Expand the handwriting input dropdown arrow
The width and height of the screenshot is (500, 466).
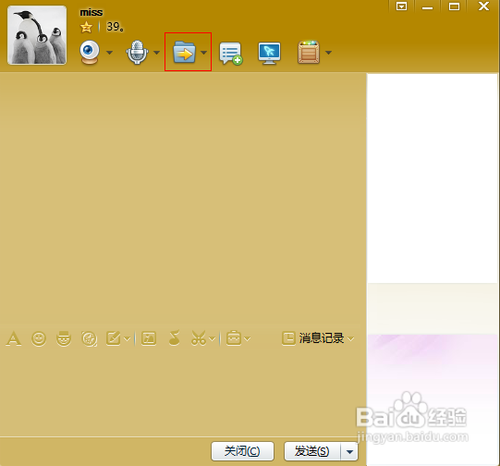pos(127,339)
